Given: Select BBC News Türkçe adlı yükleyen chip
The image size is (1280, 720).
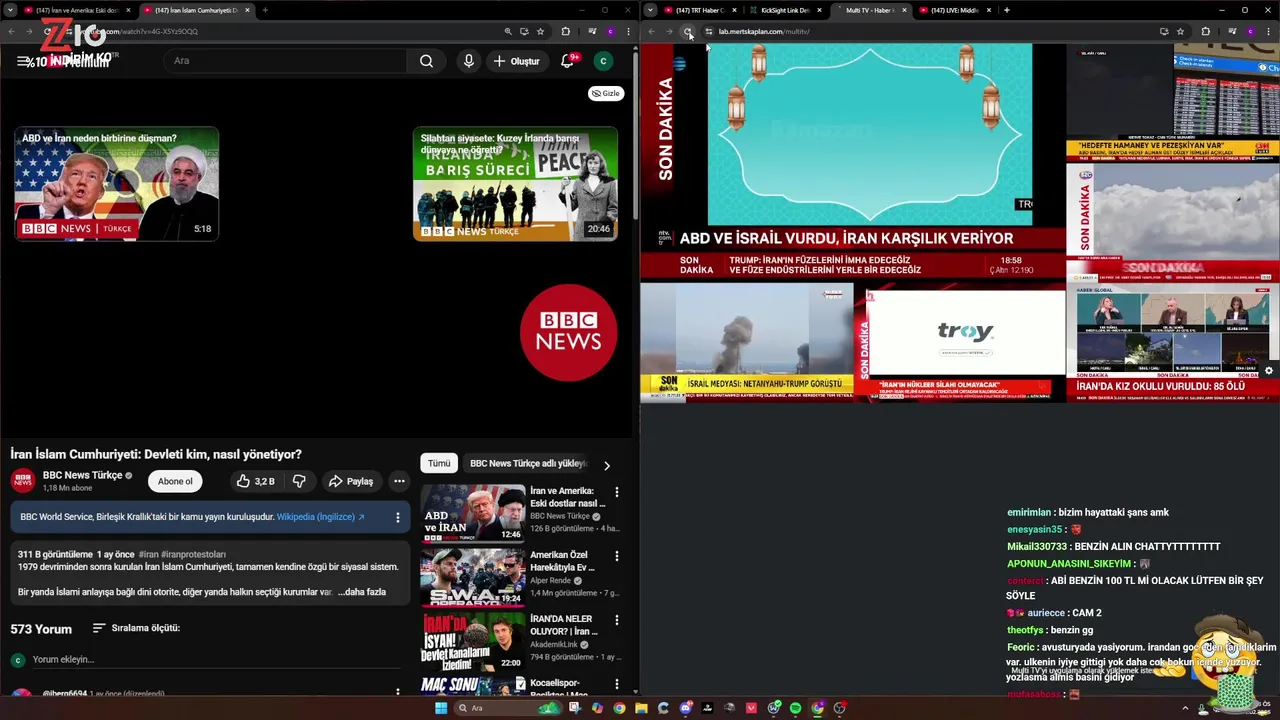Looking at the screenshot, I should (527, 463).
